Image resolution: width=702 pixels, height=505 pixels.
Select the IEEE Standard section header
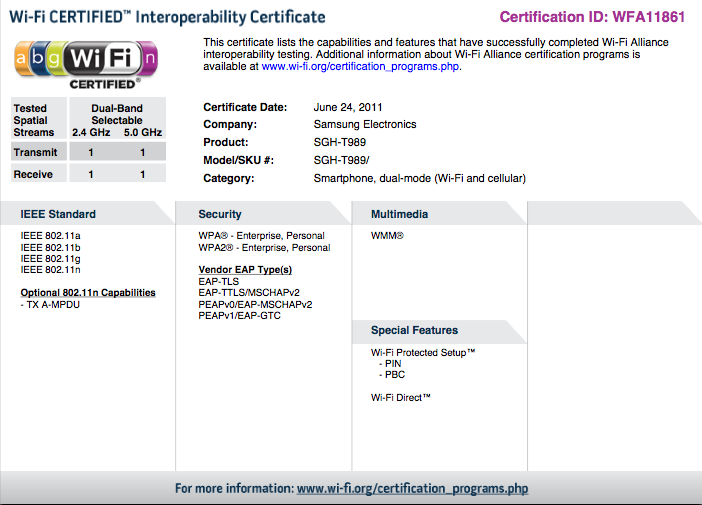point(58,214)
